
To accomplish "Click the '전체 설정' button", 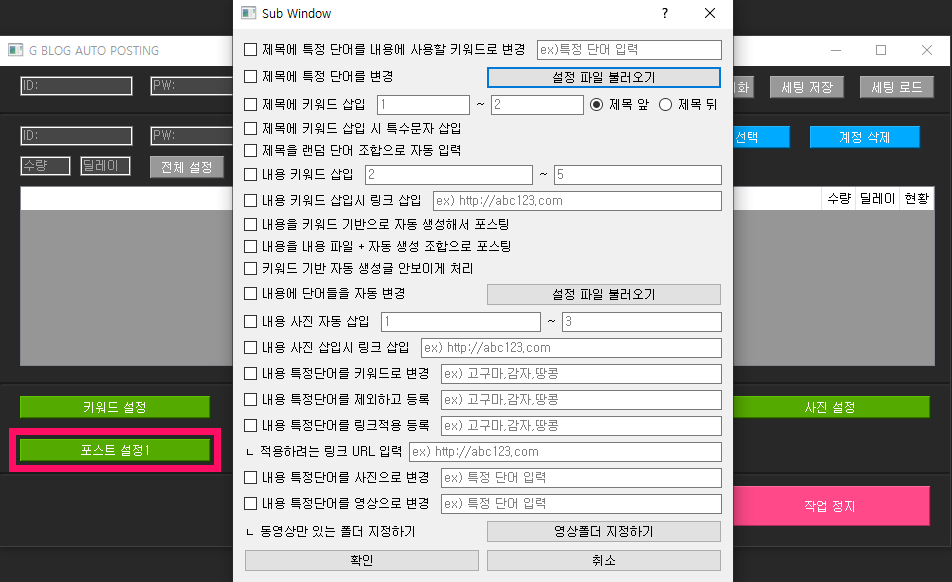I will pyautogui.click(x=186, y=167).
